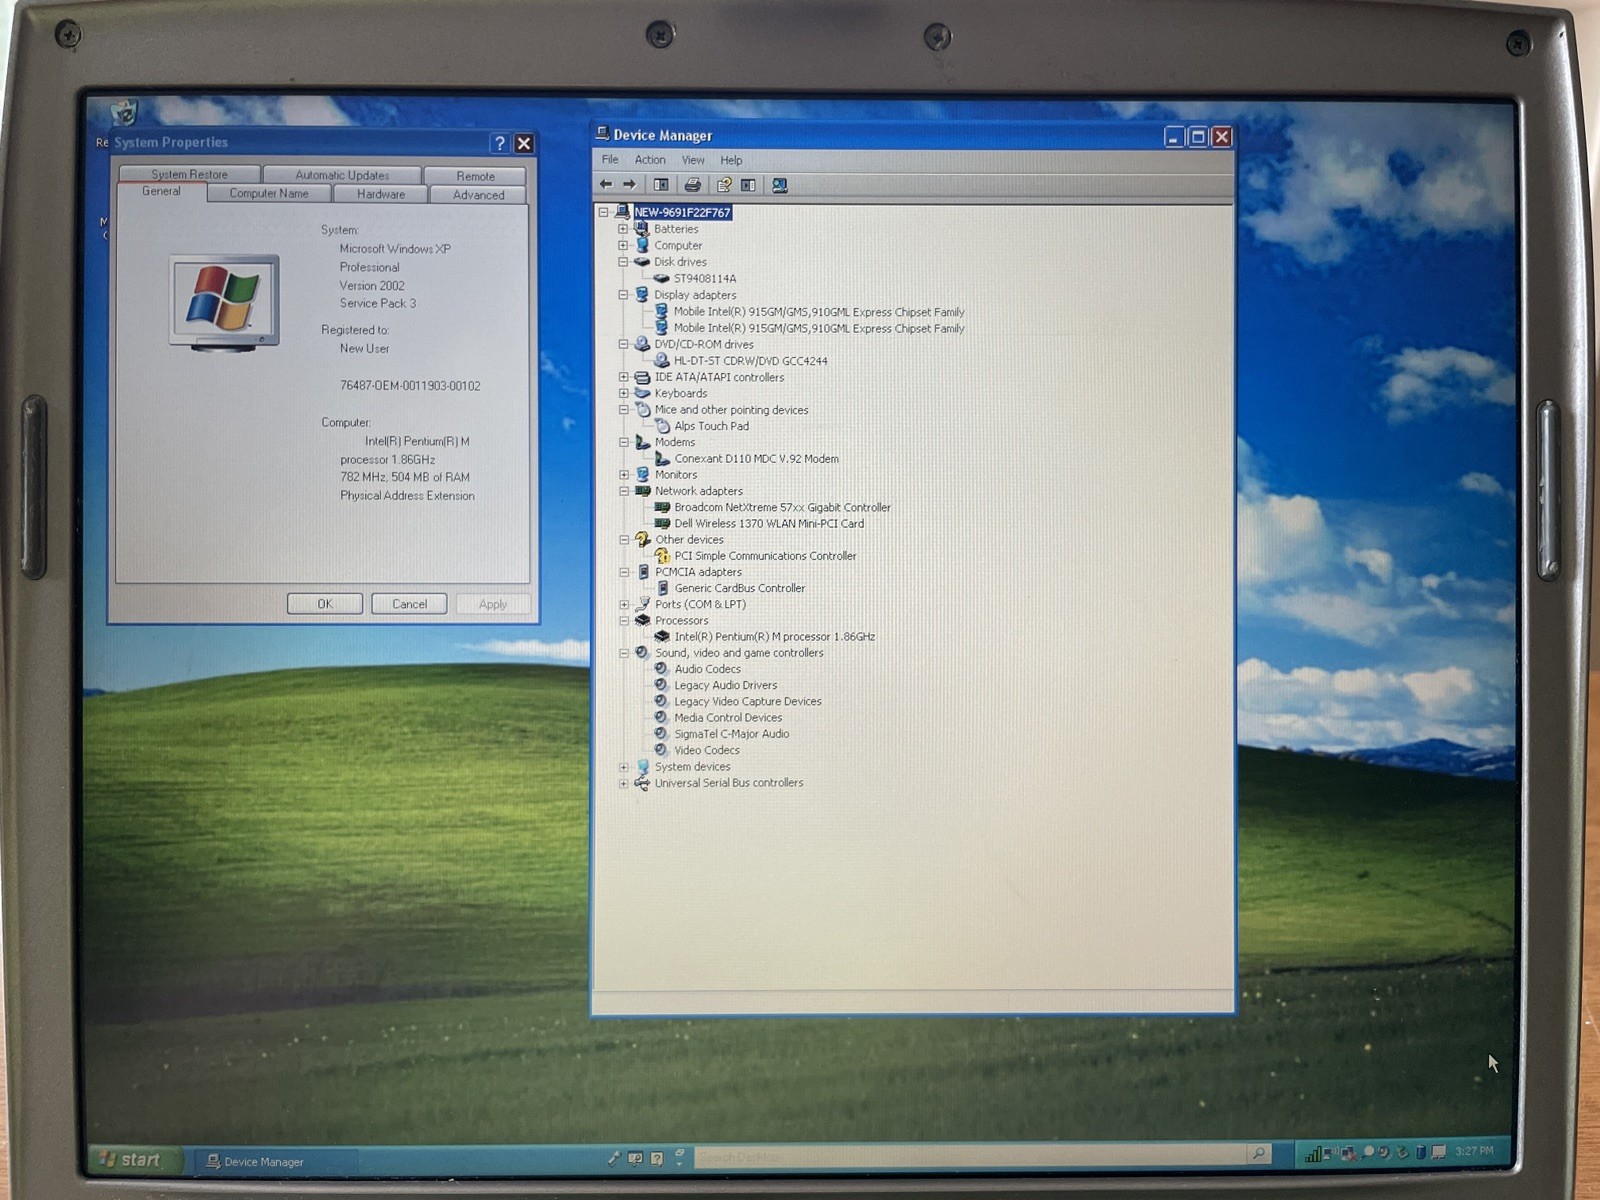Click the Print icon in Device Manager
1600x1200 pixels.
[692, 185]
